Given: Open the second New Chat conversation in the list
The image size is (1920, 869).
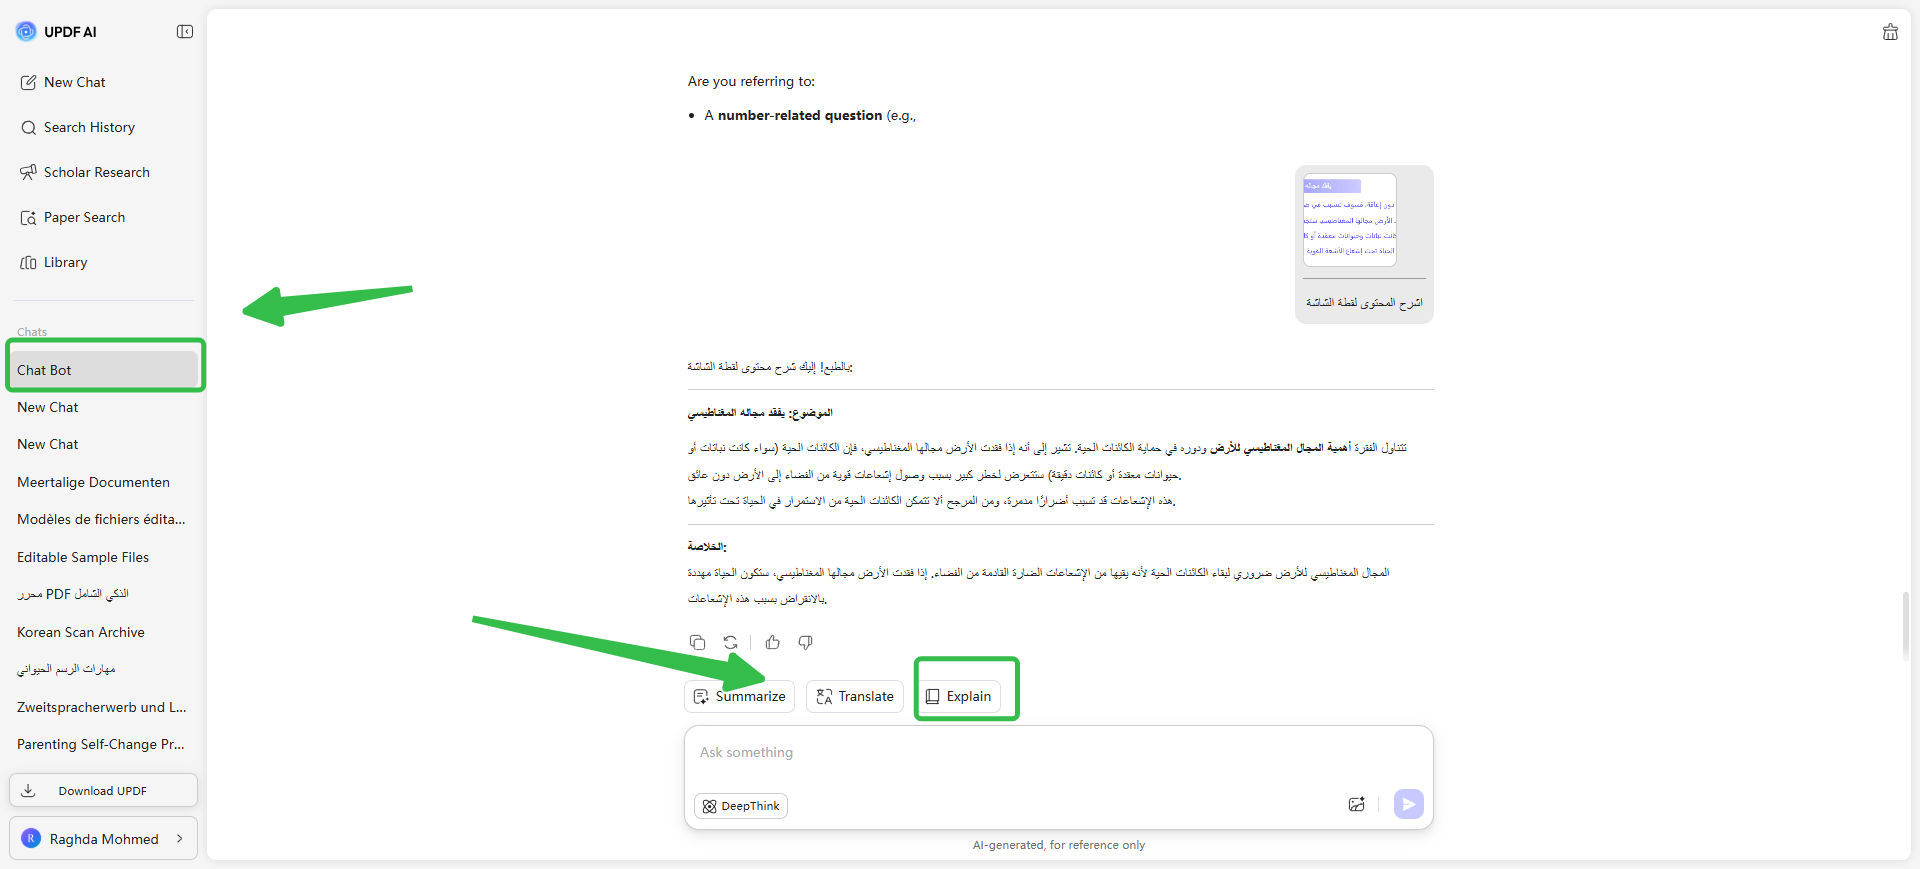Looking at the screenshot, I should 105,444.
